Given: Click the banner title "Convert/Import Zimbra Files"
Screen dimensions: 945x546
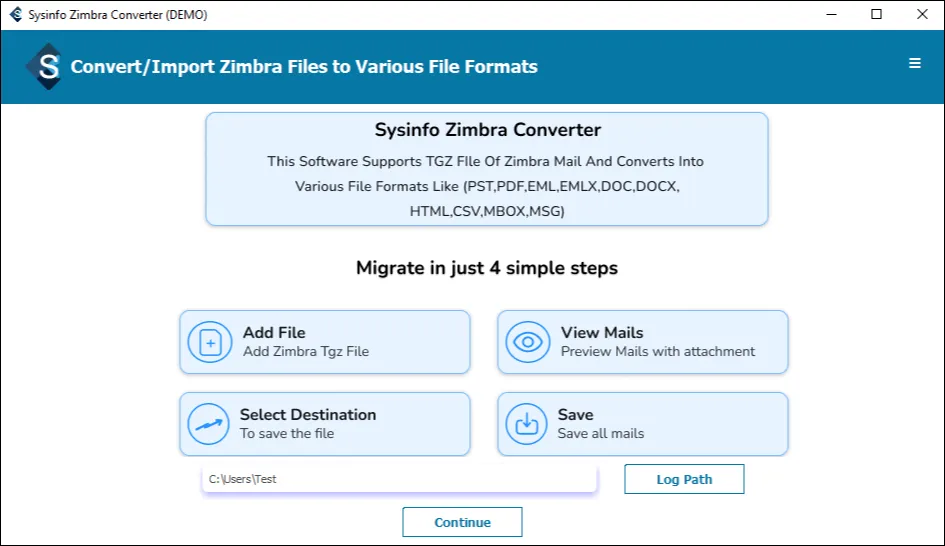Looking at the screenshot, I should pyautogui.click(x=304, y=67).
